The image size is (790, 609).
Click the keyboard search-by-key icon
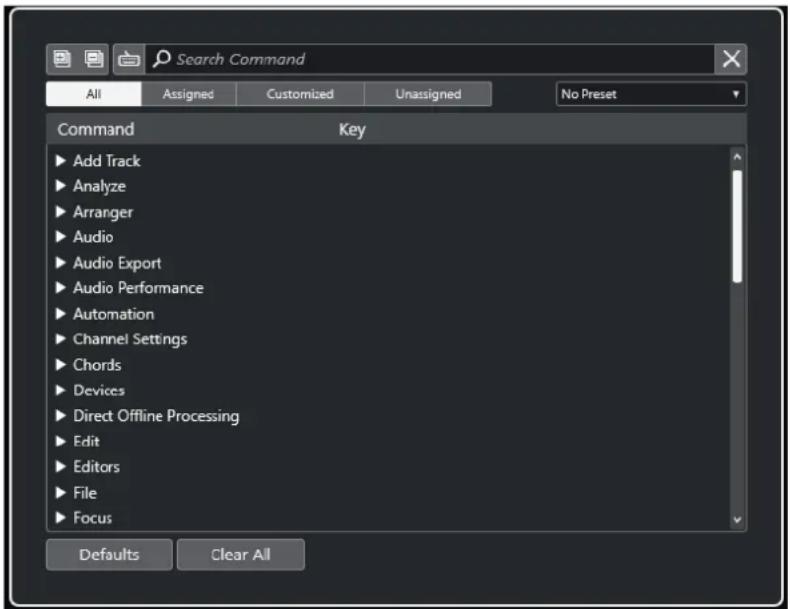click(x=129, y=59)
